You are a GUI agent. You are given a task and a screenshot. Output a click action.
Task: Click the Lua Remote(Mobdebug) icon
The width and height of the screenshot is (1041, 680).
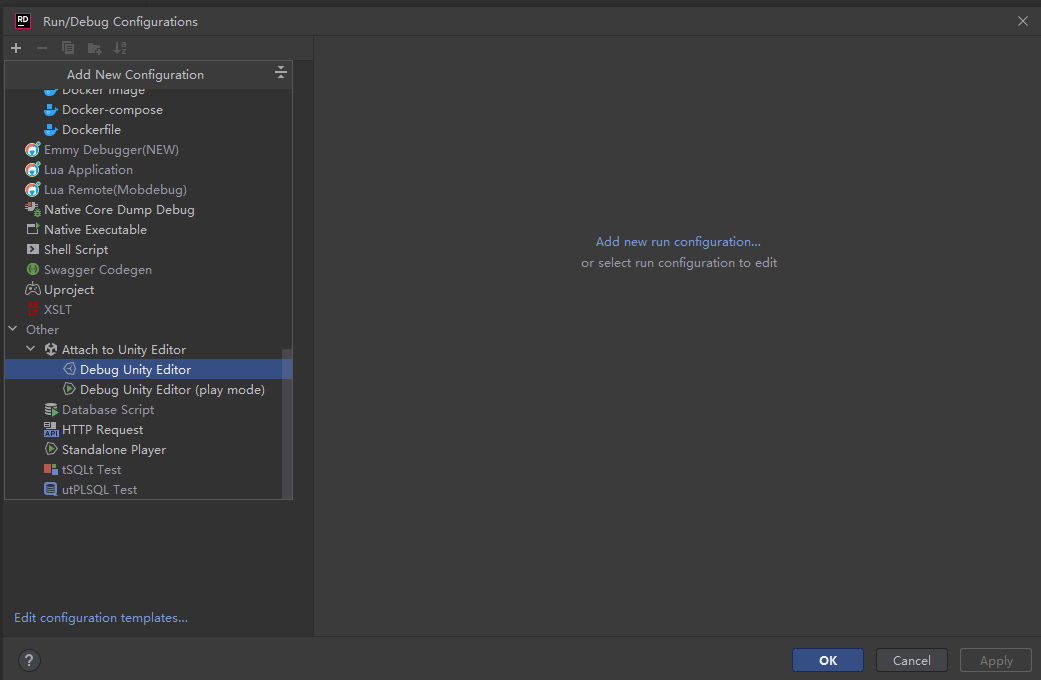click(x=33, y=189)
